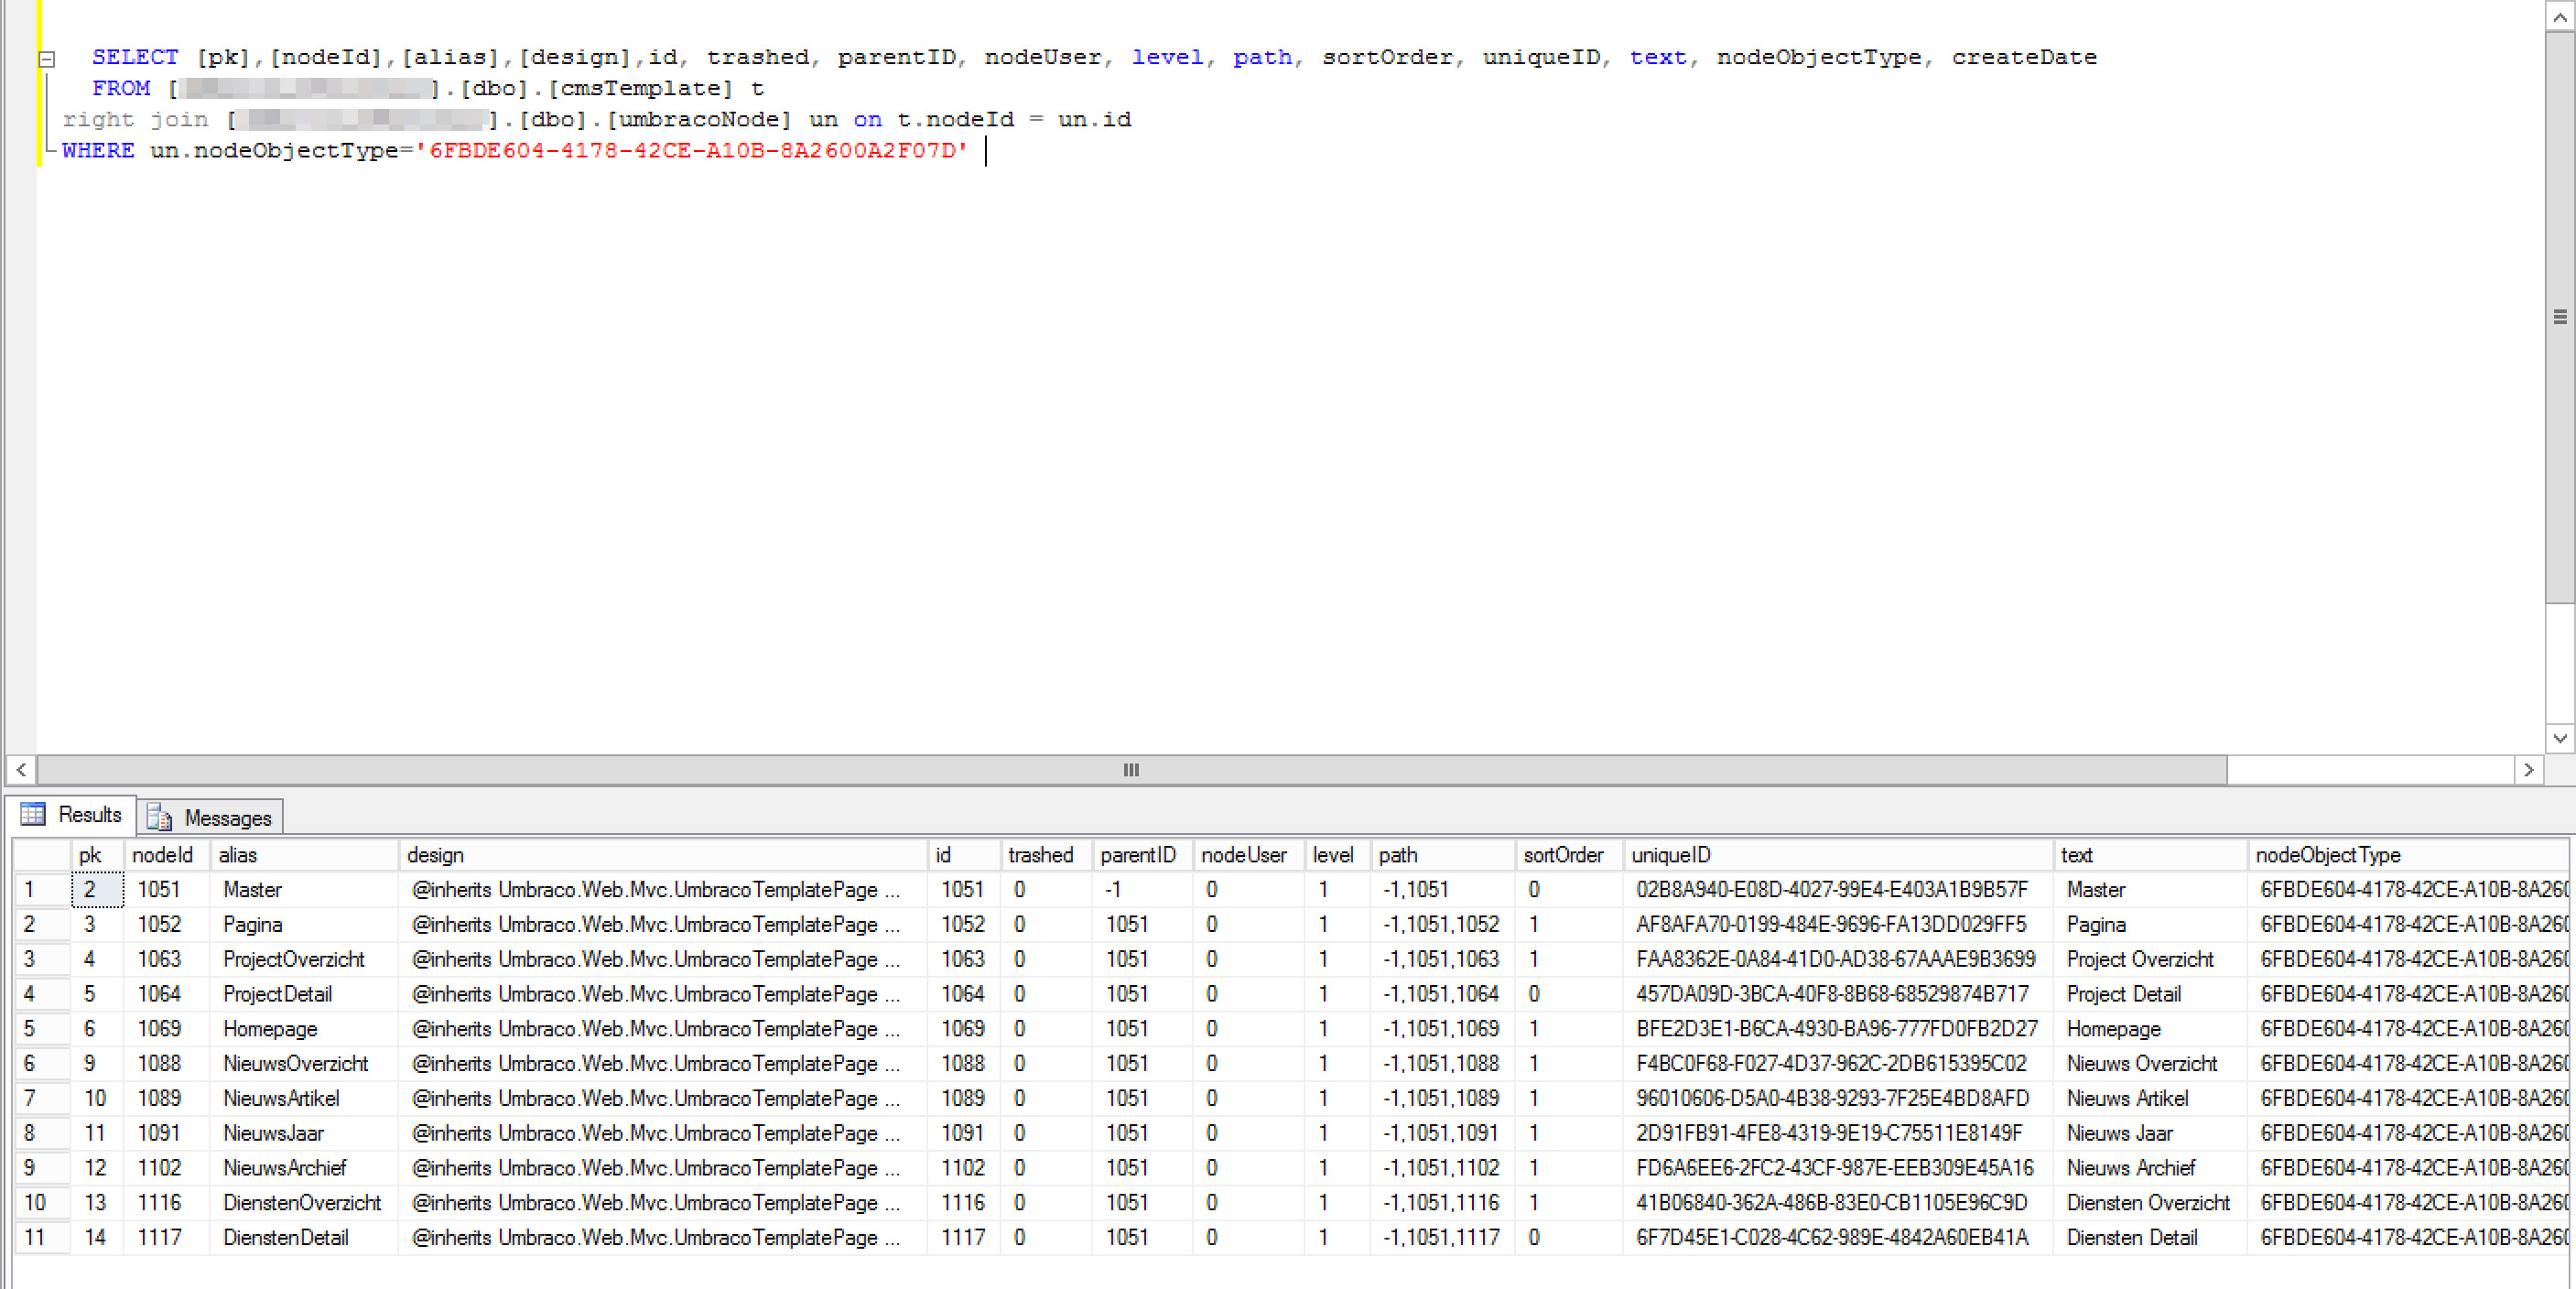The image size is (2576, 1289).
Task: Click uniqueID cell starting '02B8A940'
Action: pos(1838,890)
